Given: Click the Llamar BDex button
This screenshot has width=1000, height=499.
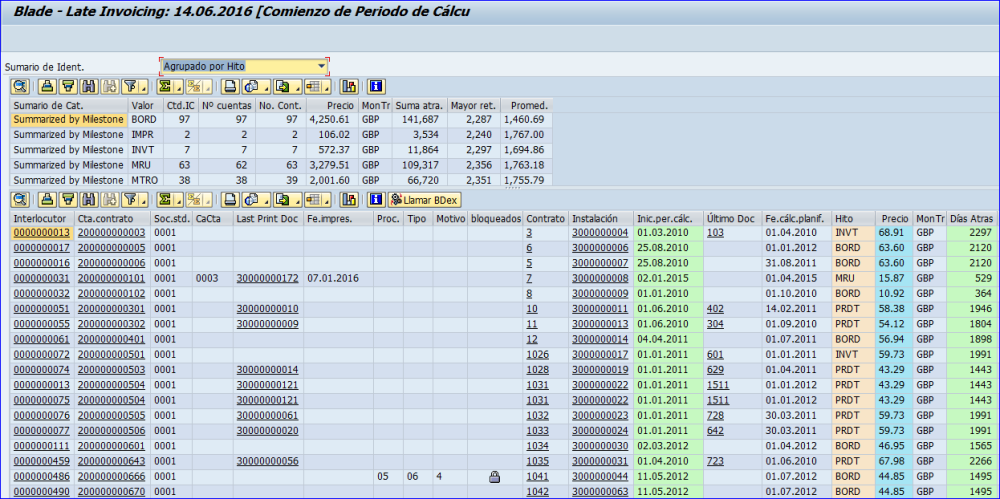Looking at the screenshot, I should click(x=425, y=200).
